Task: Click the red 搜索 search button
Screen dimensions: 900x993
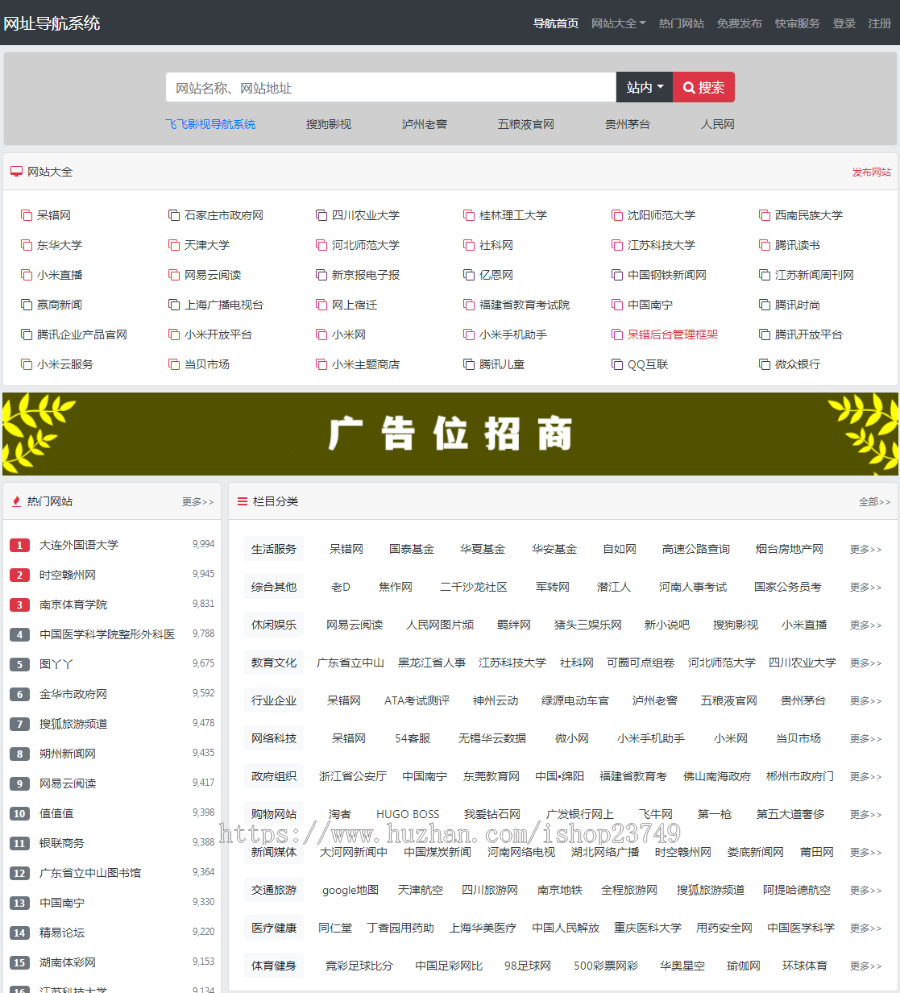Action: coord(704,87)
